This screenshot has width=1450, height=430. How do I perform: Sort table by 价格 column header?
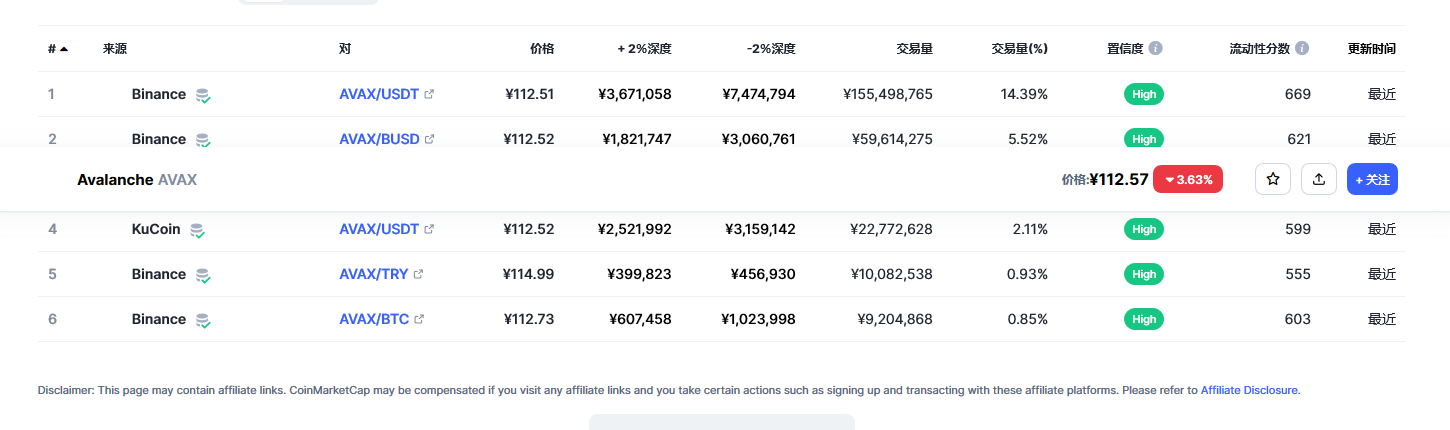click(x=541, y=48)
